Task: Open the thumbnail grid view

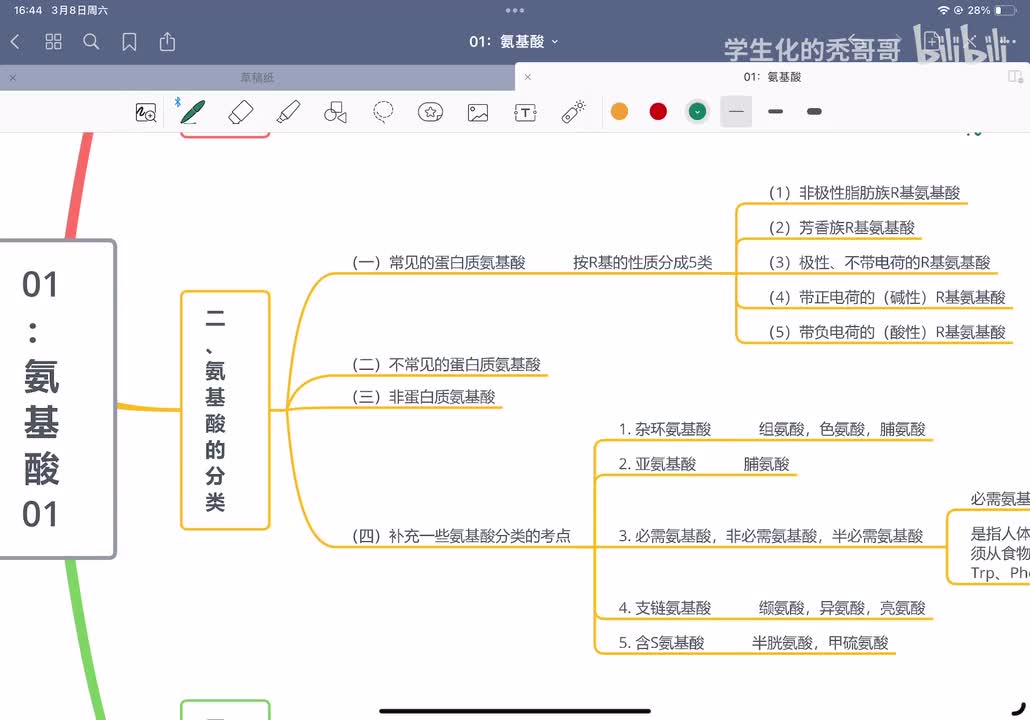Action: click(x=53, y=42)
